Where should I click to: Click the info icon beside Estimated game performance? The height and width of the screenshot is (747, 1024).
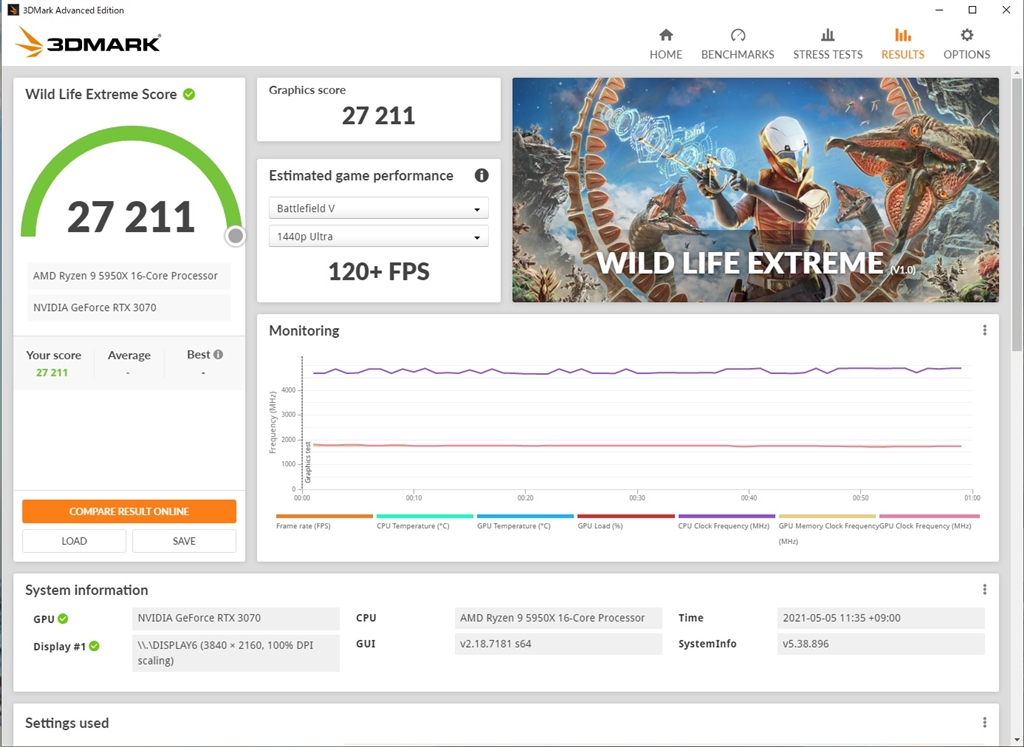[481, 175]
